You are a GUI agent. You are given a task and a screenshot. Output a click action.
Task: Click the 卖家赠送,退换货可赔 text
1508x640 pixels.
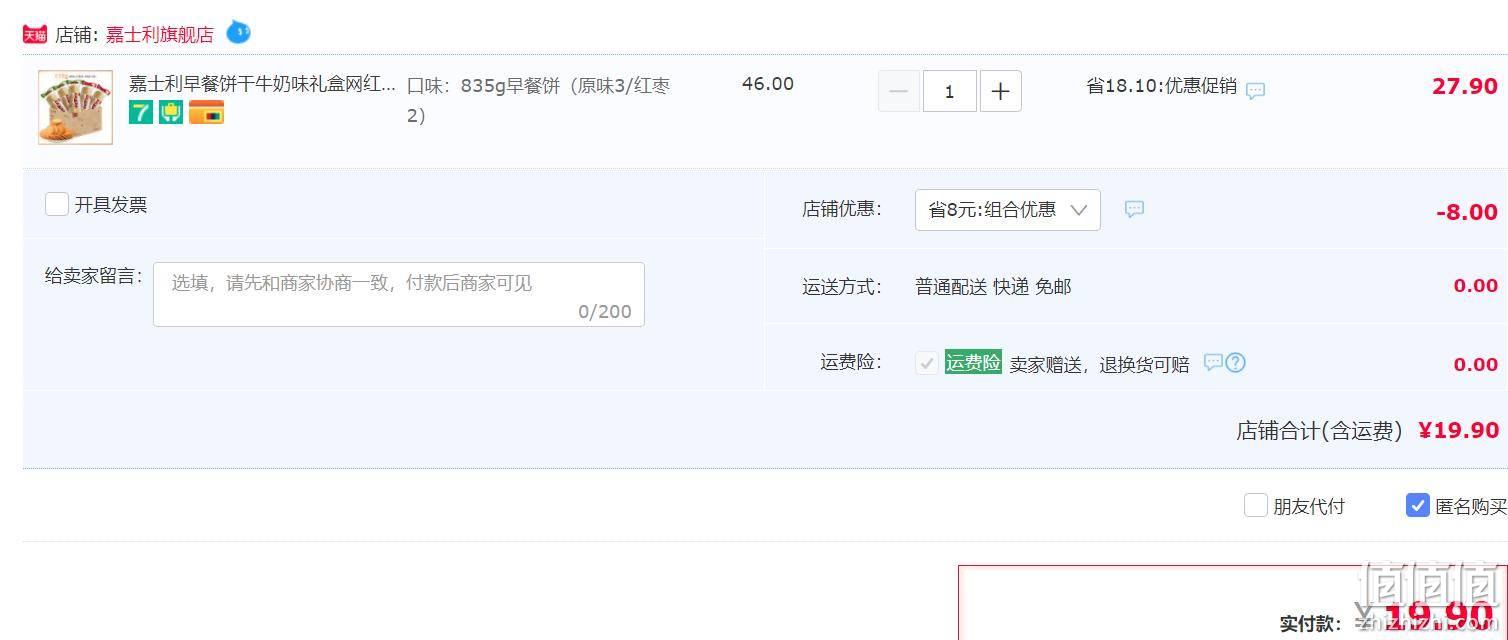click(x=1099, y=365)
